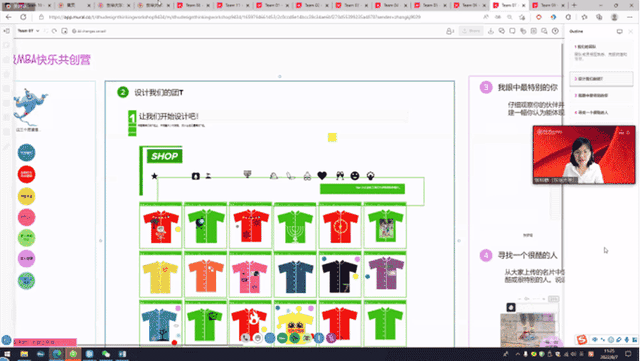Select the second highlighted outline item

[601, 78]
